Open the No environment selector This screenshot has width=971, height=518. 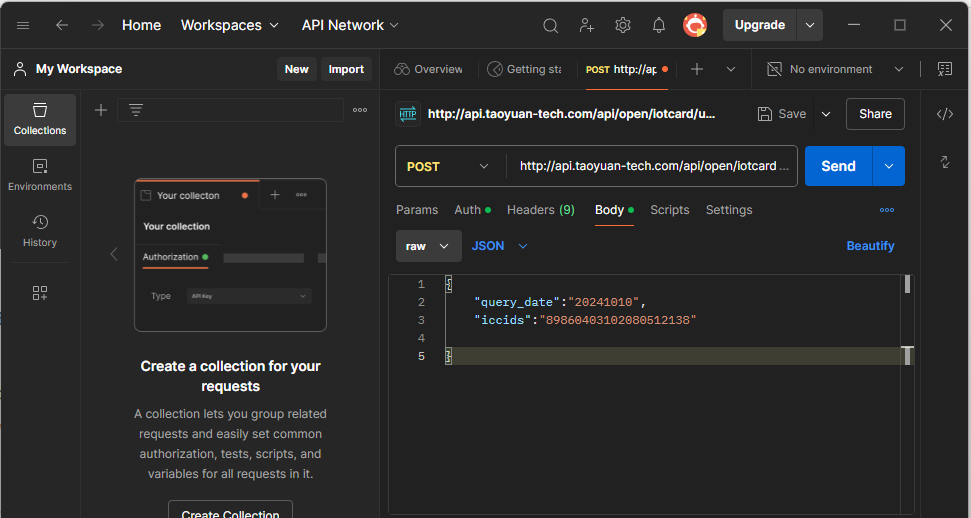(835, 69)
